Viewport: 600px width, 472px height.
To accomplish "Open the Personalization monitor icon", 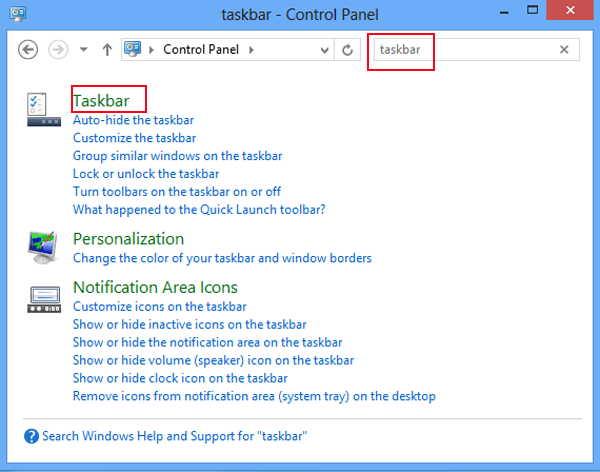I will click(43, 247).
